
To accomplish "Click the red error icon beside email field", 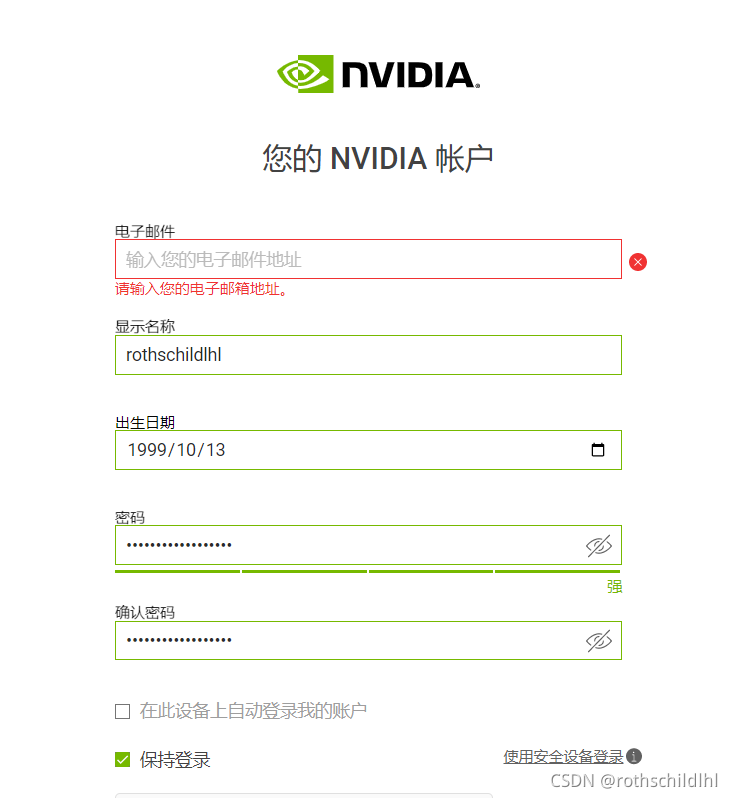I will pos(638,262).
